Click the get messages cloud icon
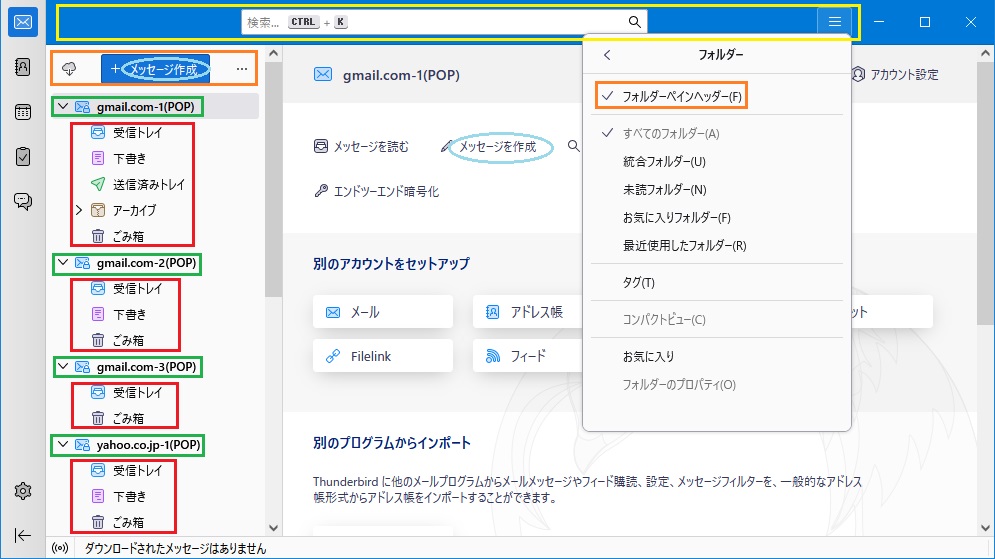 click(69, 69)
